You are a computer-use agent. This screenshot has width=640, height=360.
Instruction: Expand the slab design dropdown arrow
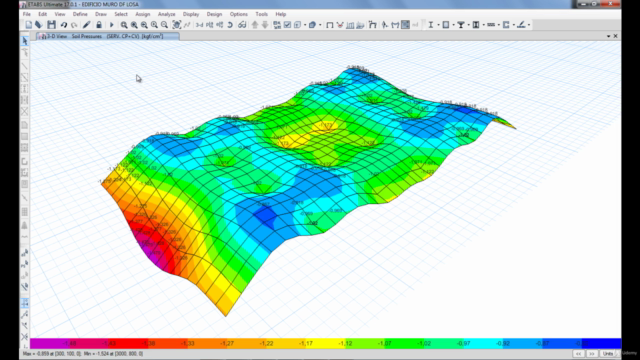point(498,25)
